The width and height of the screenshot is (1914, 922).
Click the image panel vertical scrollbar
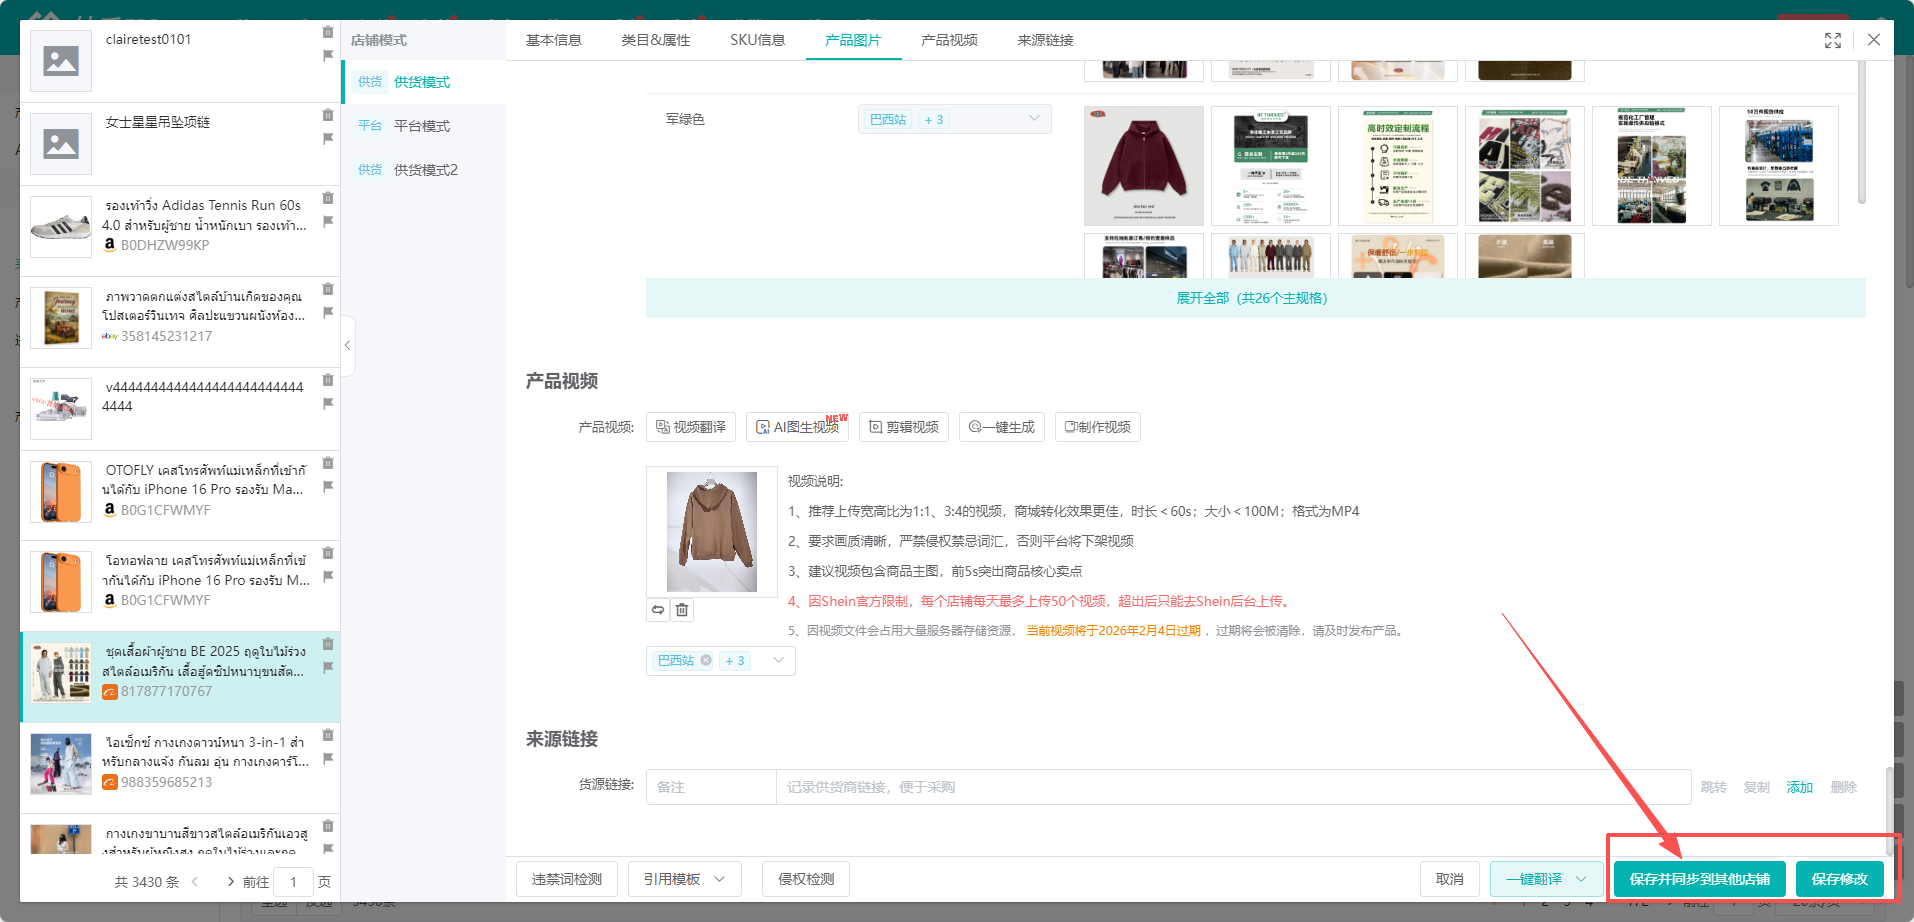[1862, 130]
